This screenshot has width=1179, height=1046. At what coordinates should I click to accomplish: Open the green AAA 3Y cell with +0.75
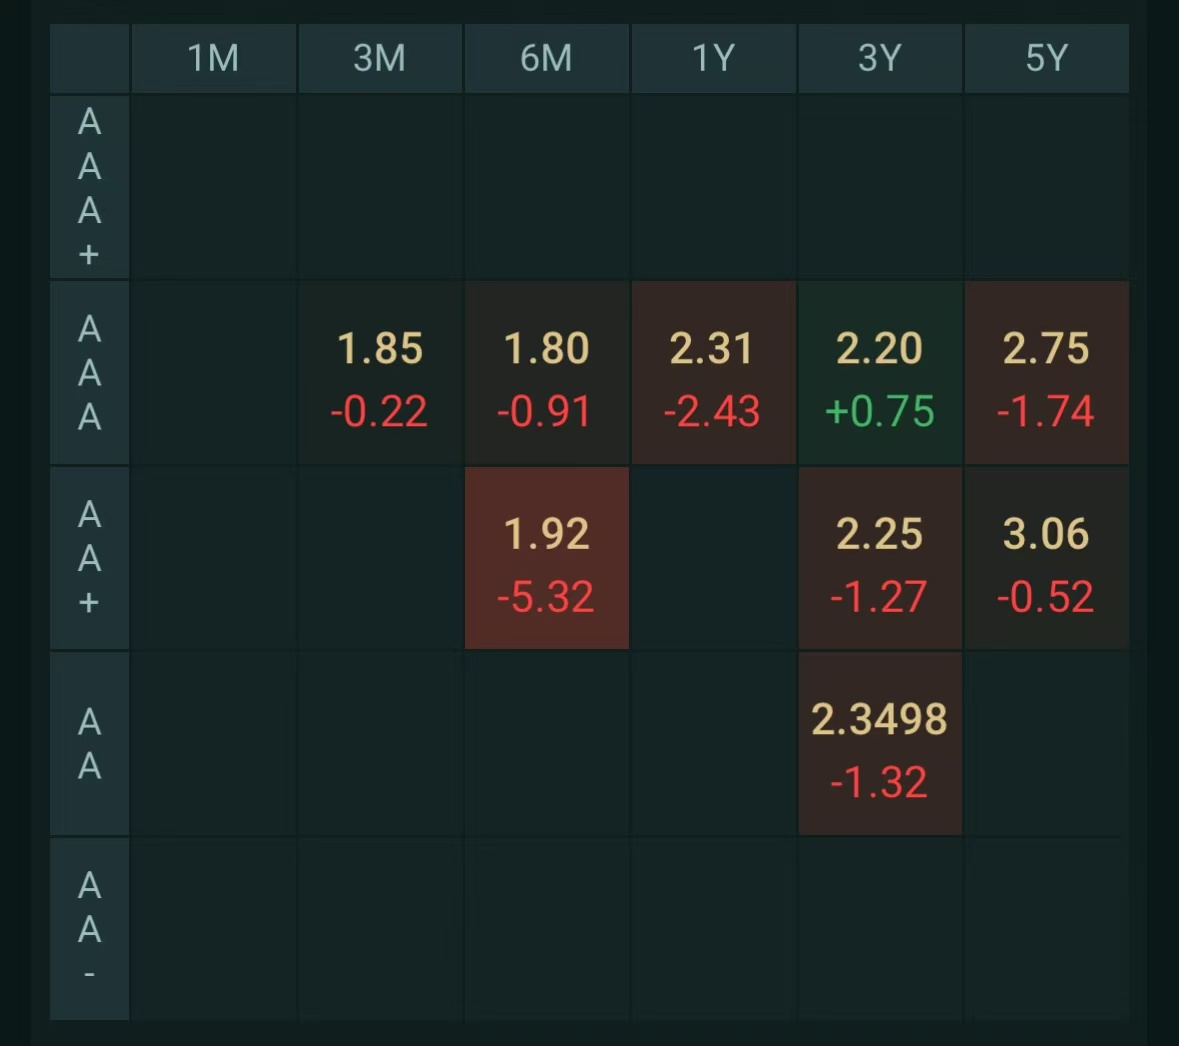[880, 373]
